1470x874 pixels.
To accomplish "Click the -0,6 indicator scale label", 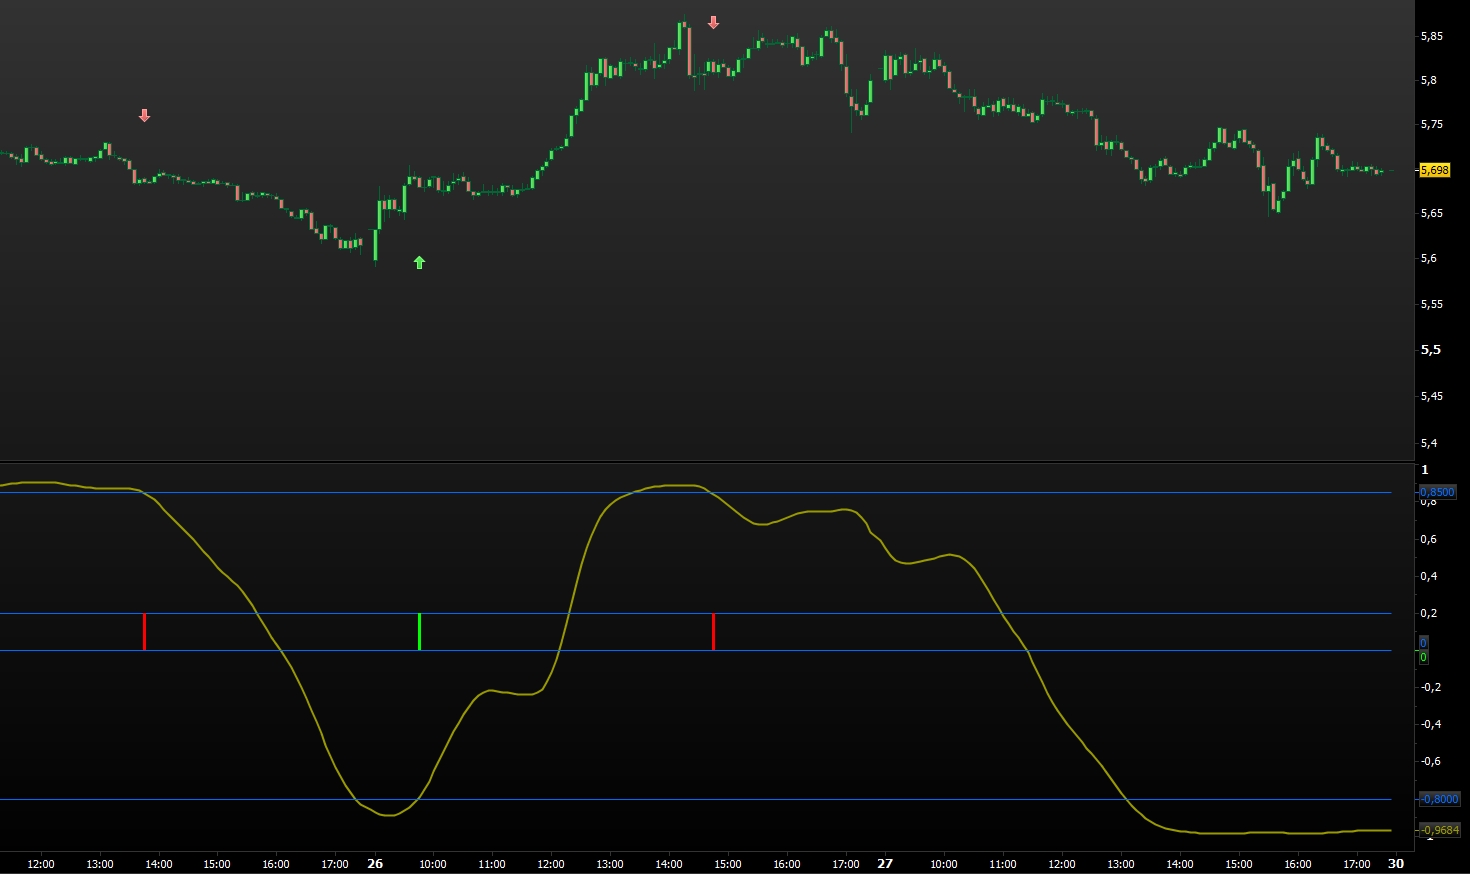I will click(1431, 761).
